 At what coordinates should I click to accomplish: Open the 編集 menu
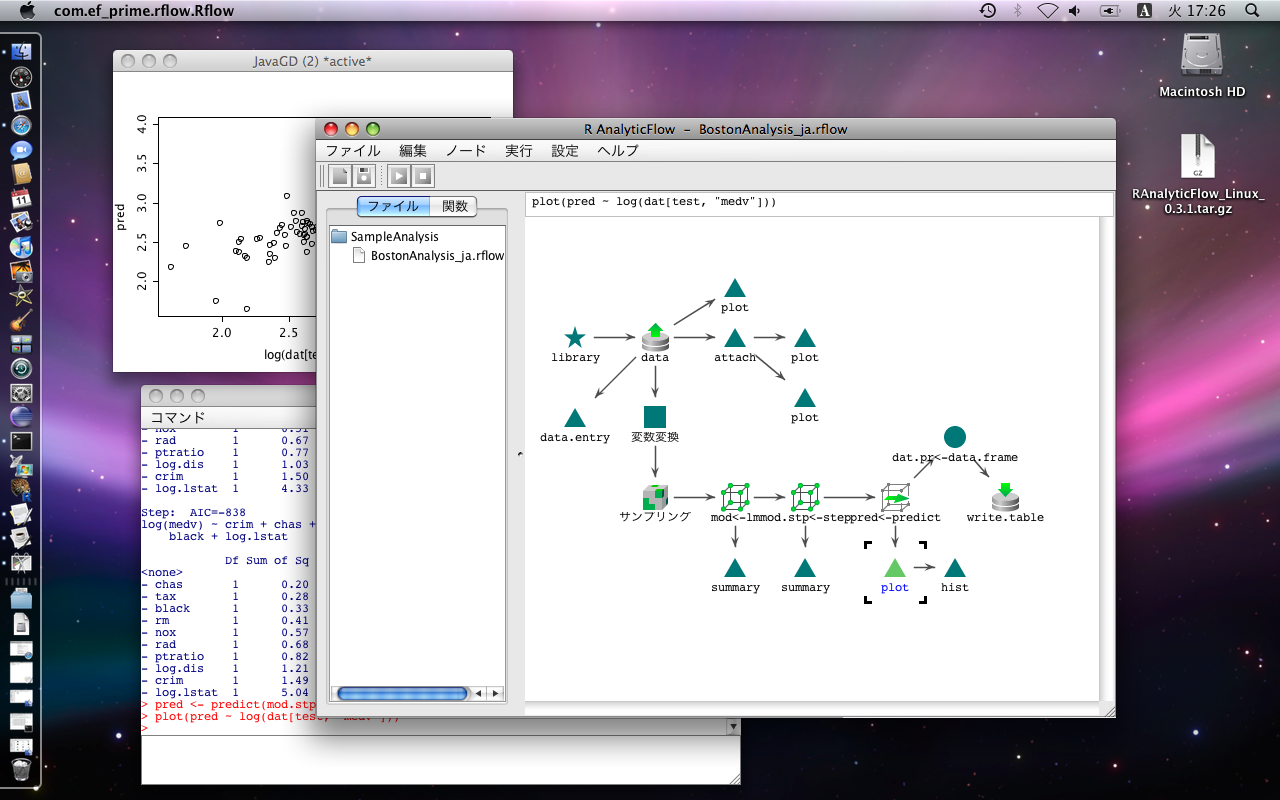pyautogui.click(x=413, y=151)
